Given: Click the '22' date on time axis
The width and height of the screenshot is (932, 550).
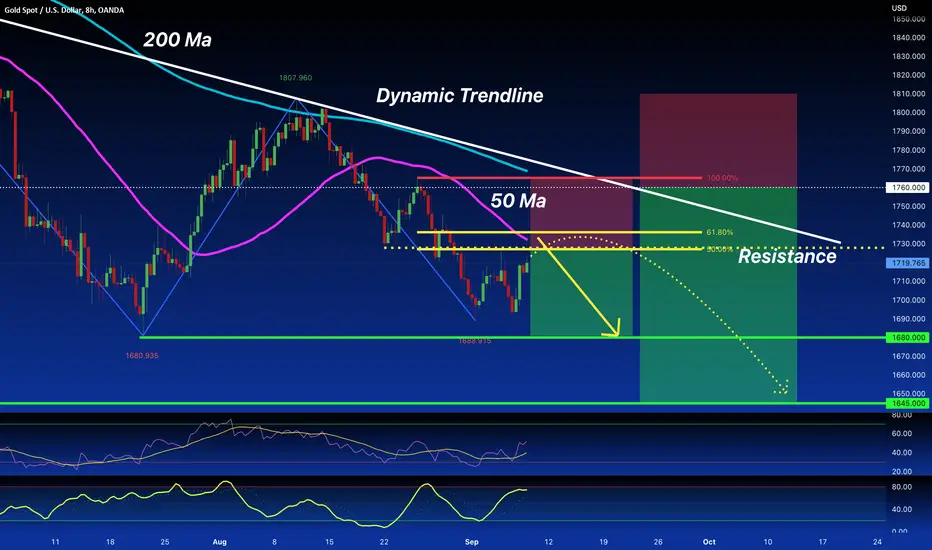Looking at the screenshot, I should pyautogui.click(x=384, y=542).
